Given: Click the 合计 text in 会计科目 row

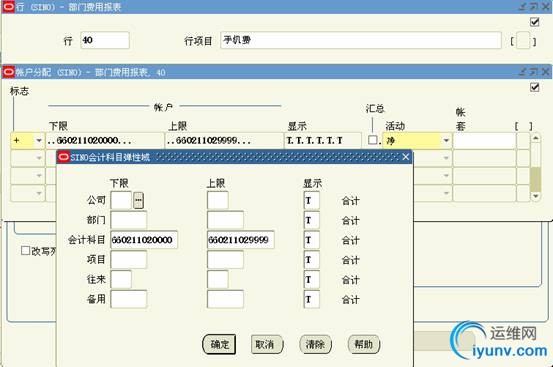Looking at the screenshot, I should [x=350, y=240].
